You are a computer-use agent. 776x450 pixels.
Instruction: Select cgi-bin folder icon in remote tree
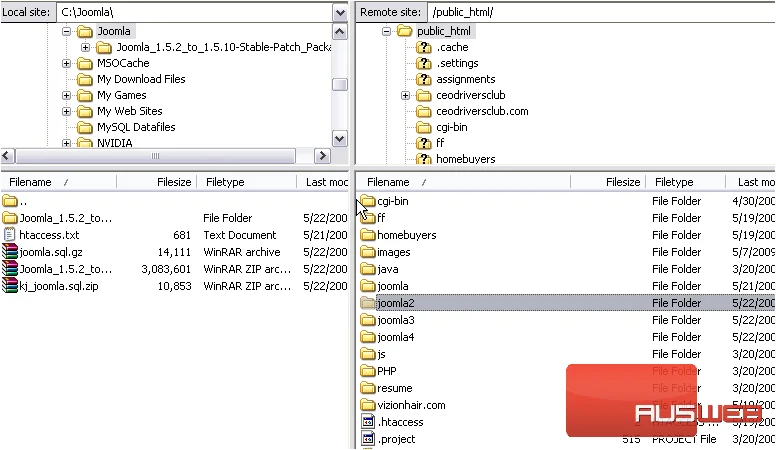click(x=423, y=127)
